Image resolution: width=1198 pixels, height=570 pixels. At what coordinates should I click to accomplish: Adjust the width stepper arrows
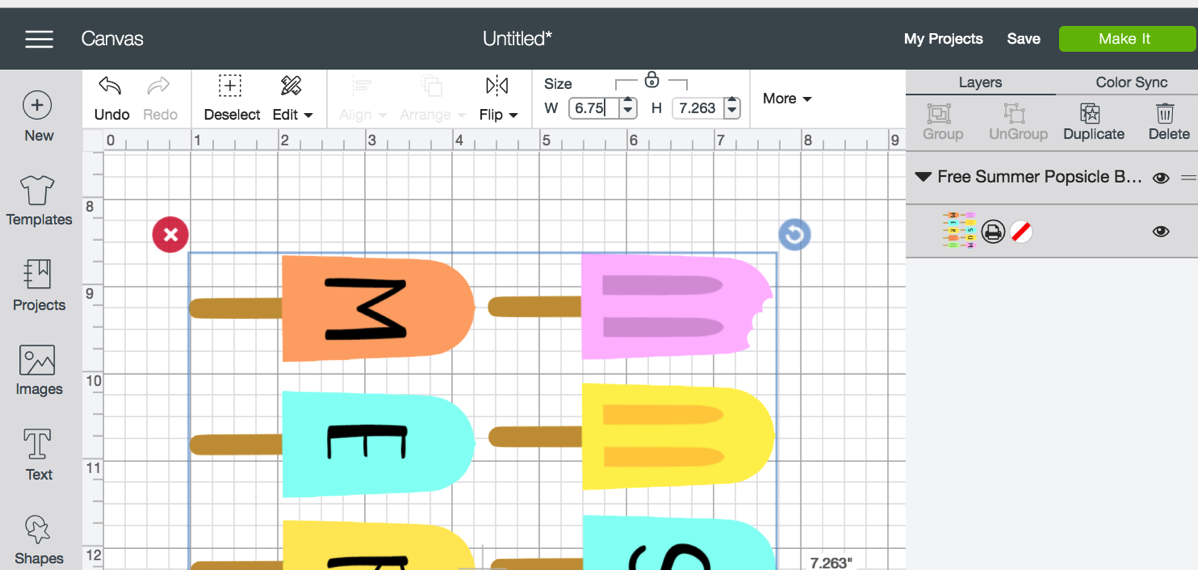point(628,108)
